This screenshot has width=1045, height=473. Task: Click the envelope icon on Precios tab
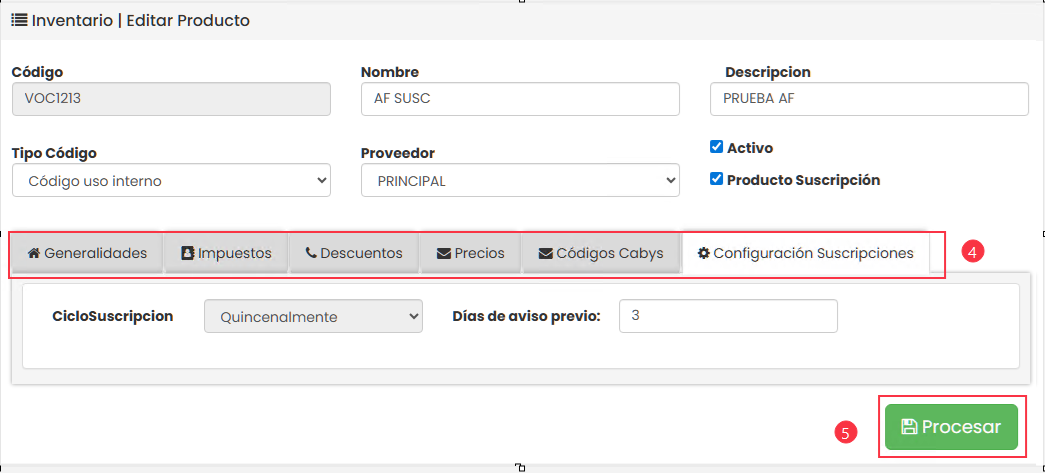click(x=443, y=253)
